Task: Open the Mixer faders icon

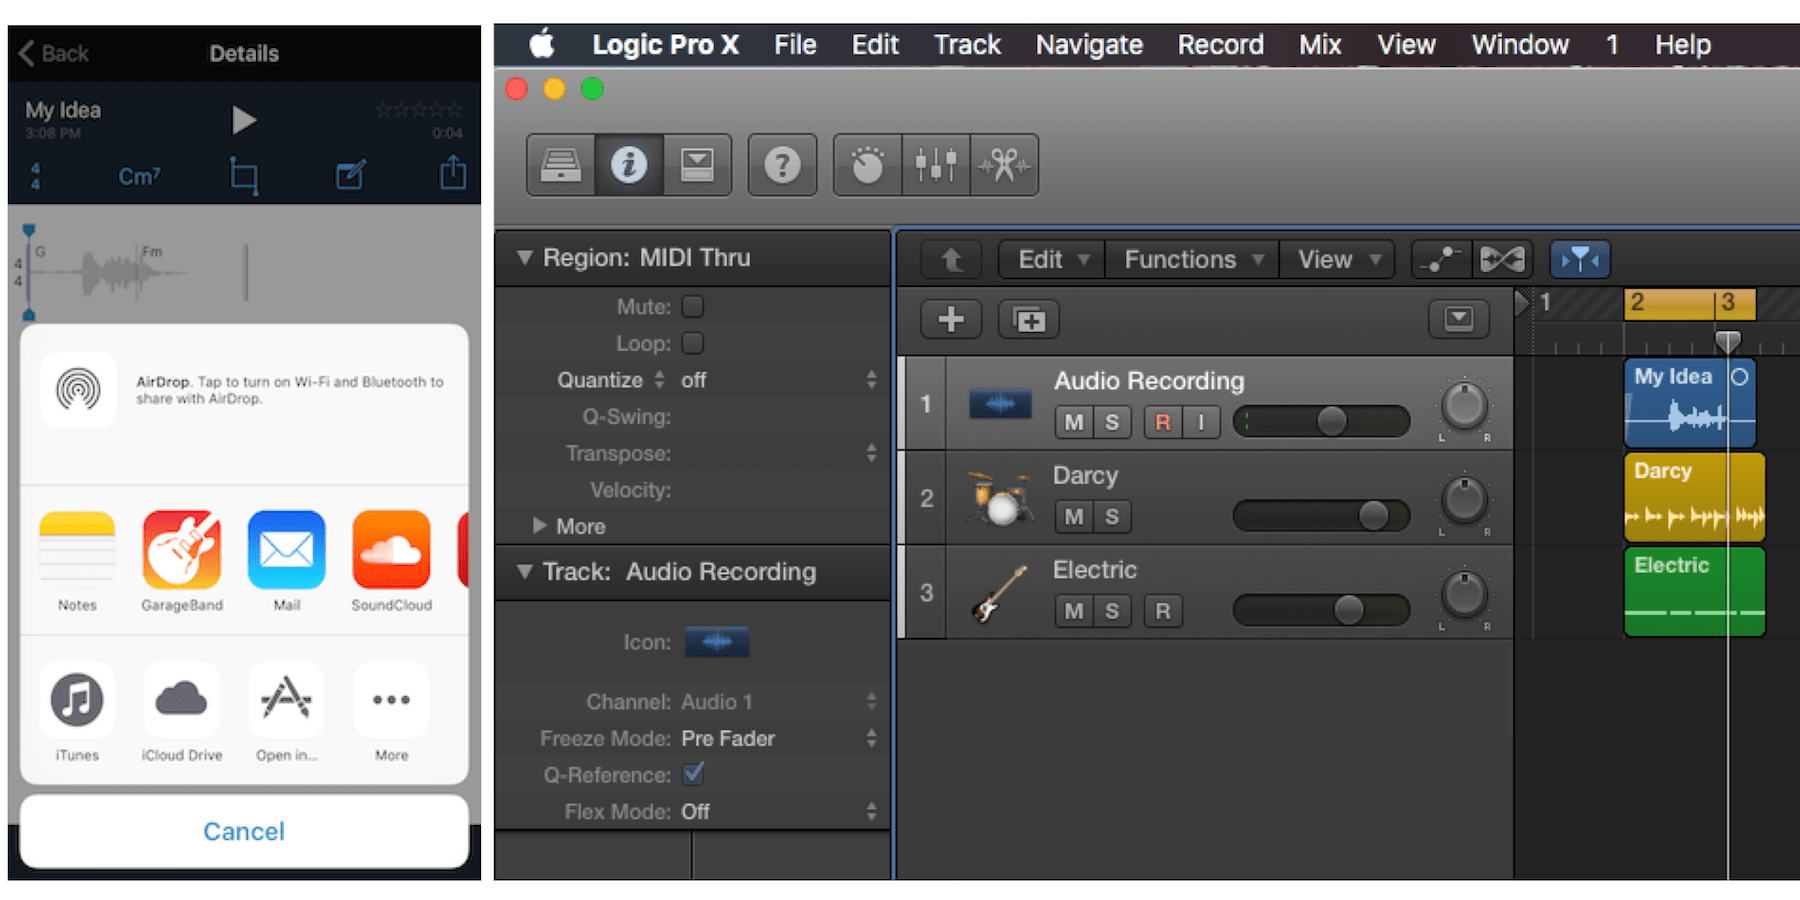Action: [x=935, y=165]
